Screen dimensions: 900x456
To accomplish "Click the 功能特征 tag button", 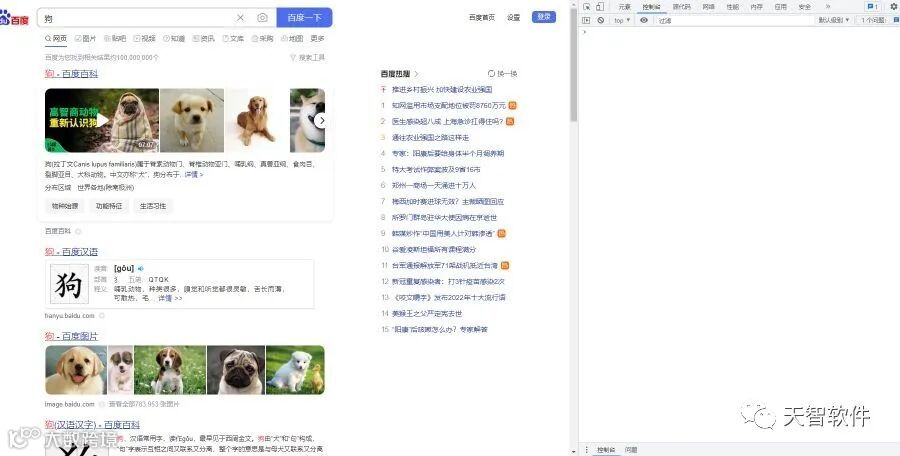I will (109, 206).
